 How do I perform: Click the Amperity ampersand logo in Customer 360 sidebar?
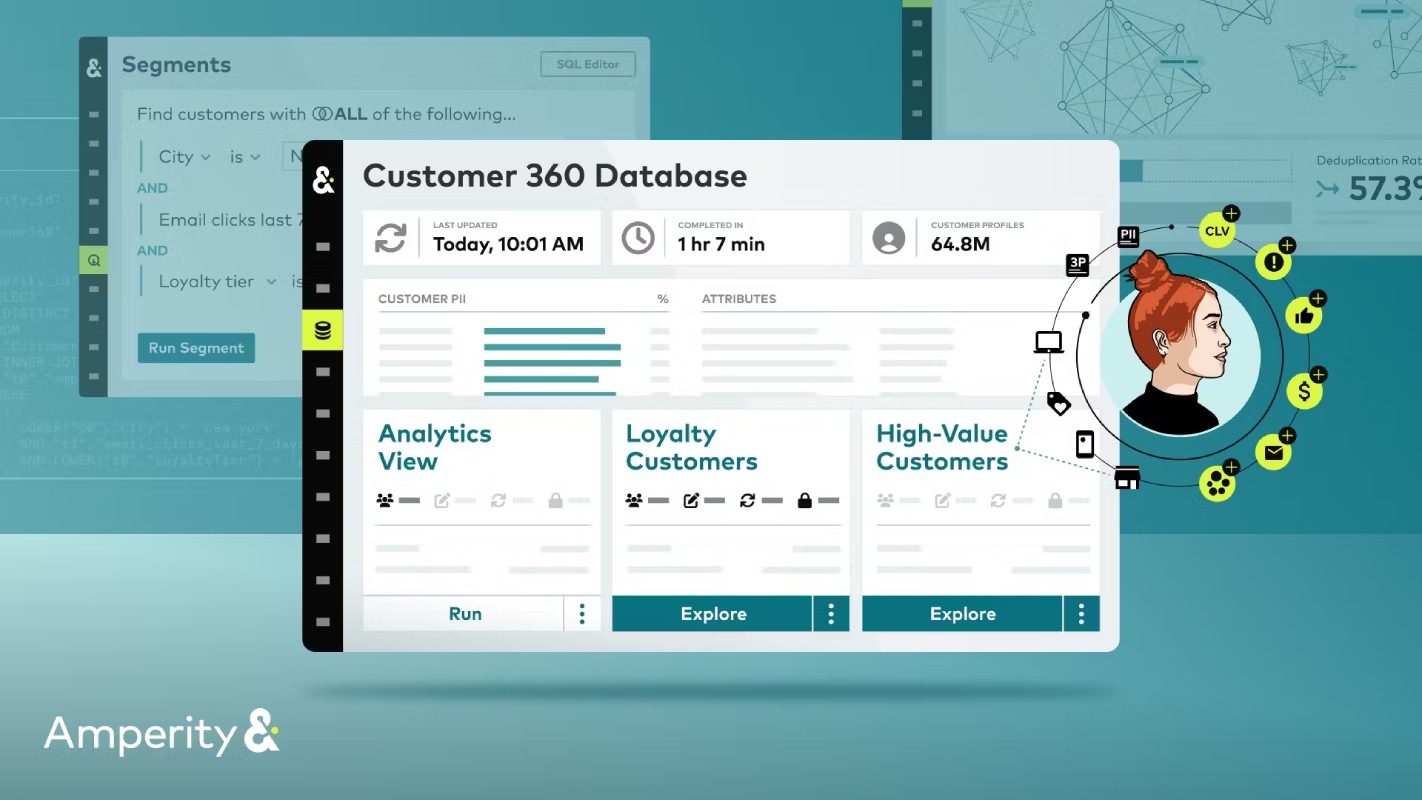click(x=323, y=181)
